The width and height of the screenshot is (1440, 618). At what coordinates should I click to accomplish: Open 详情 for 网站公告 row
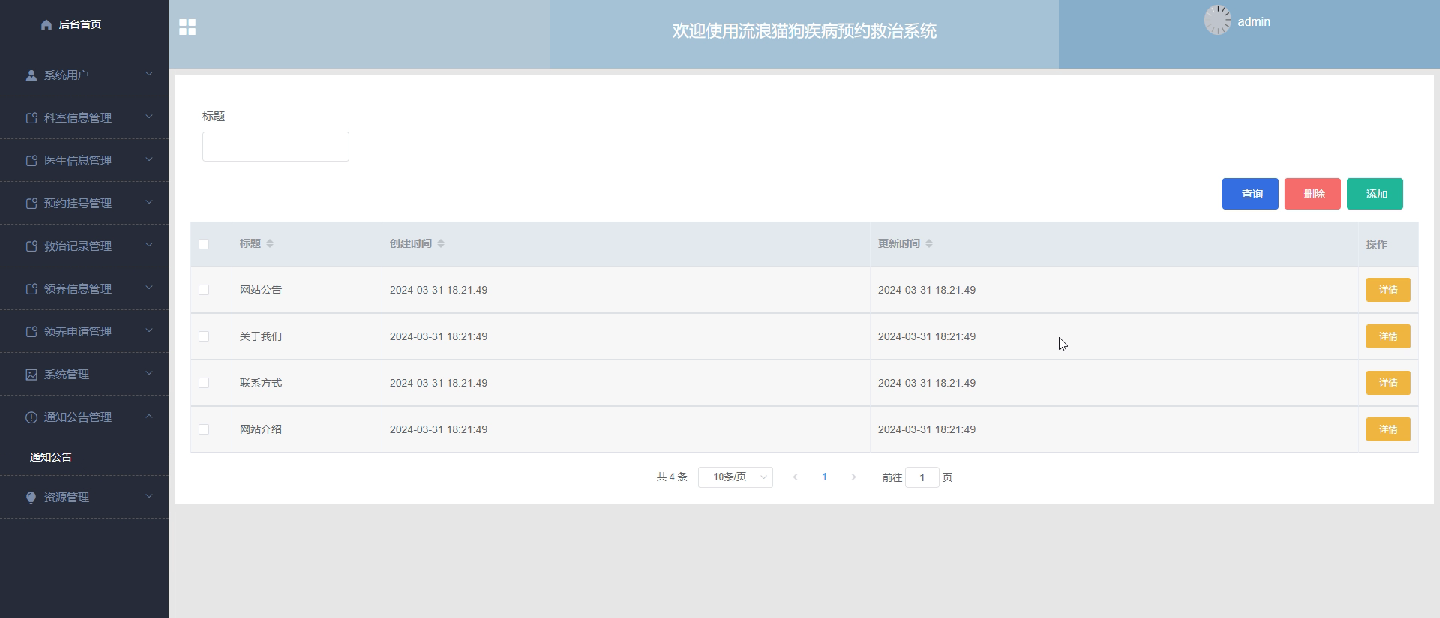pos(1388,290)
